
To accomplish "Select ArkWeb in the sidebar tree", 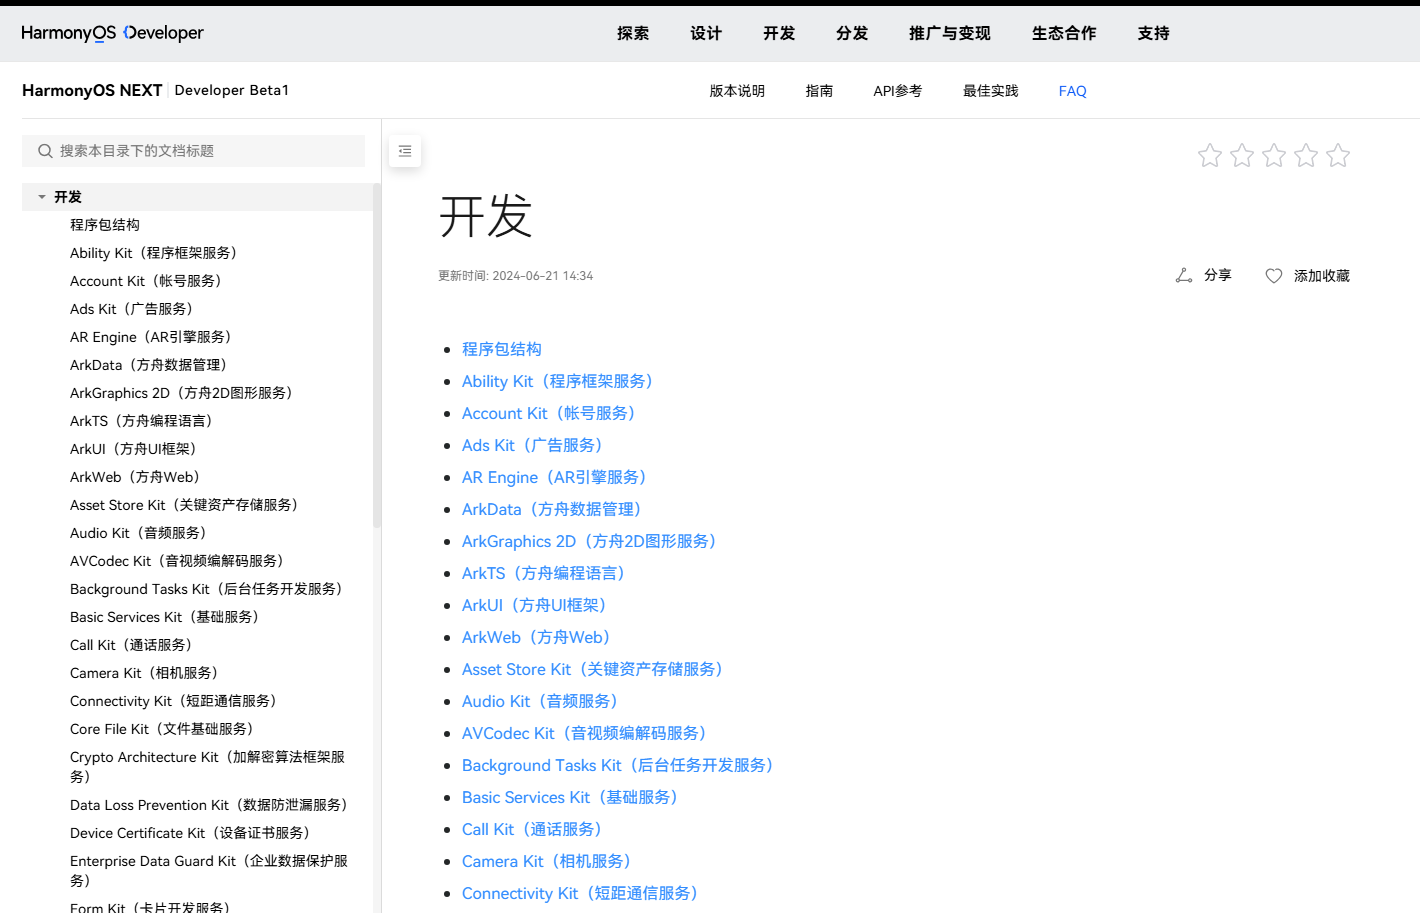I will 139,477.
